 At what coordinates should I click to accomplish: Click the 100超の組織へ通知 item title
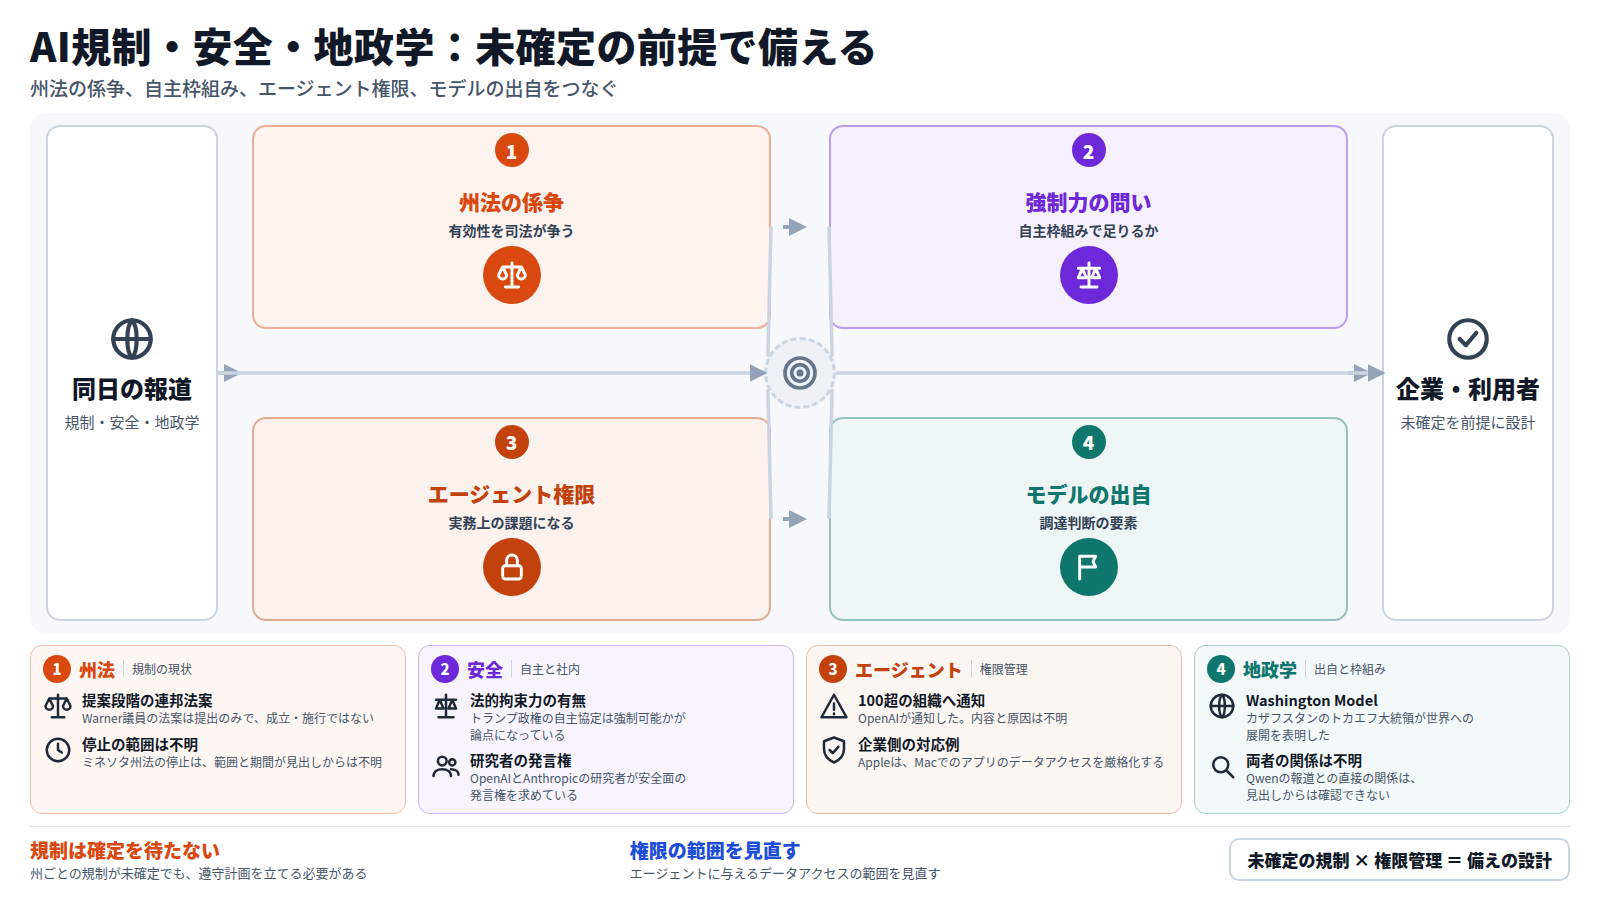[921, 701]
